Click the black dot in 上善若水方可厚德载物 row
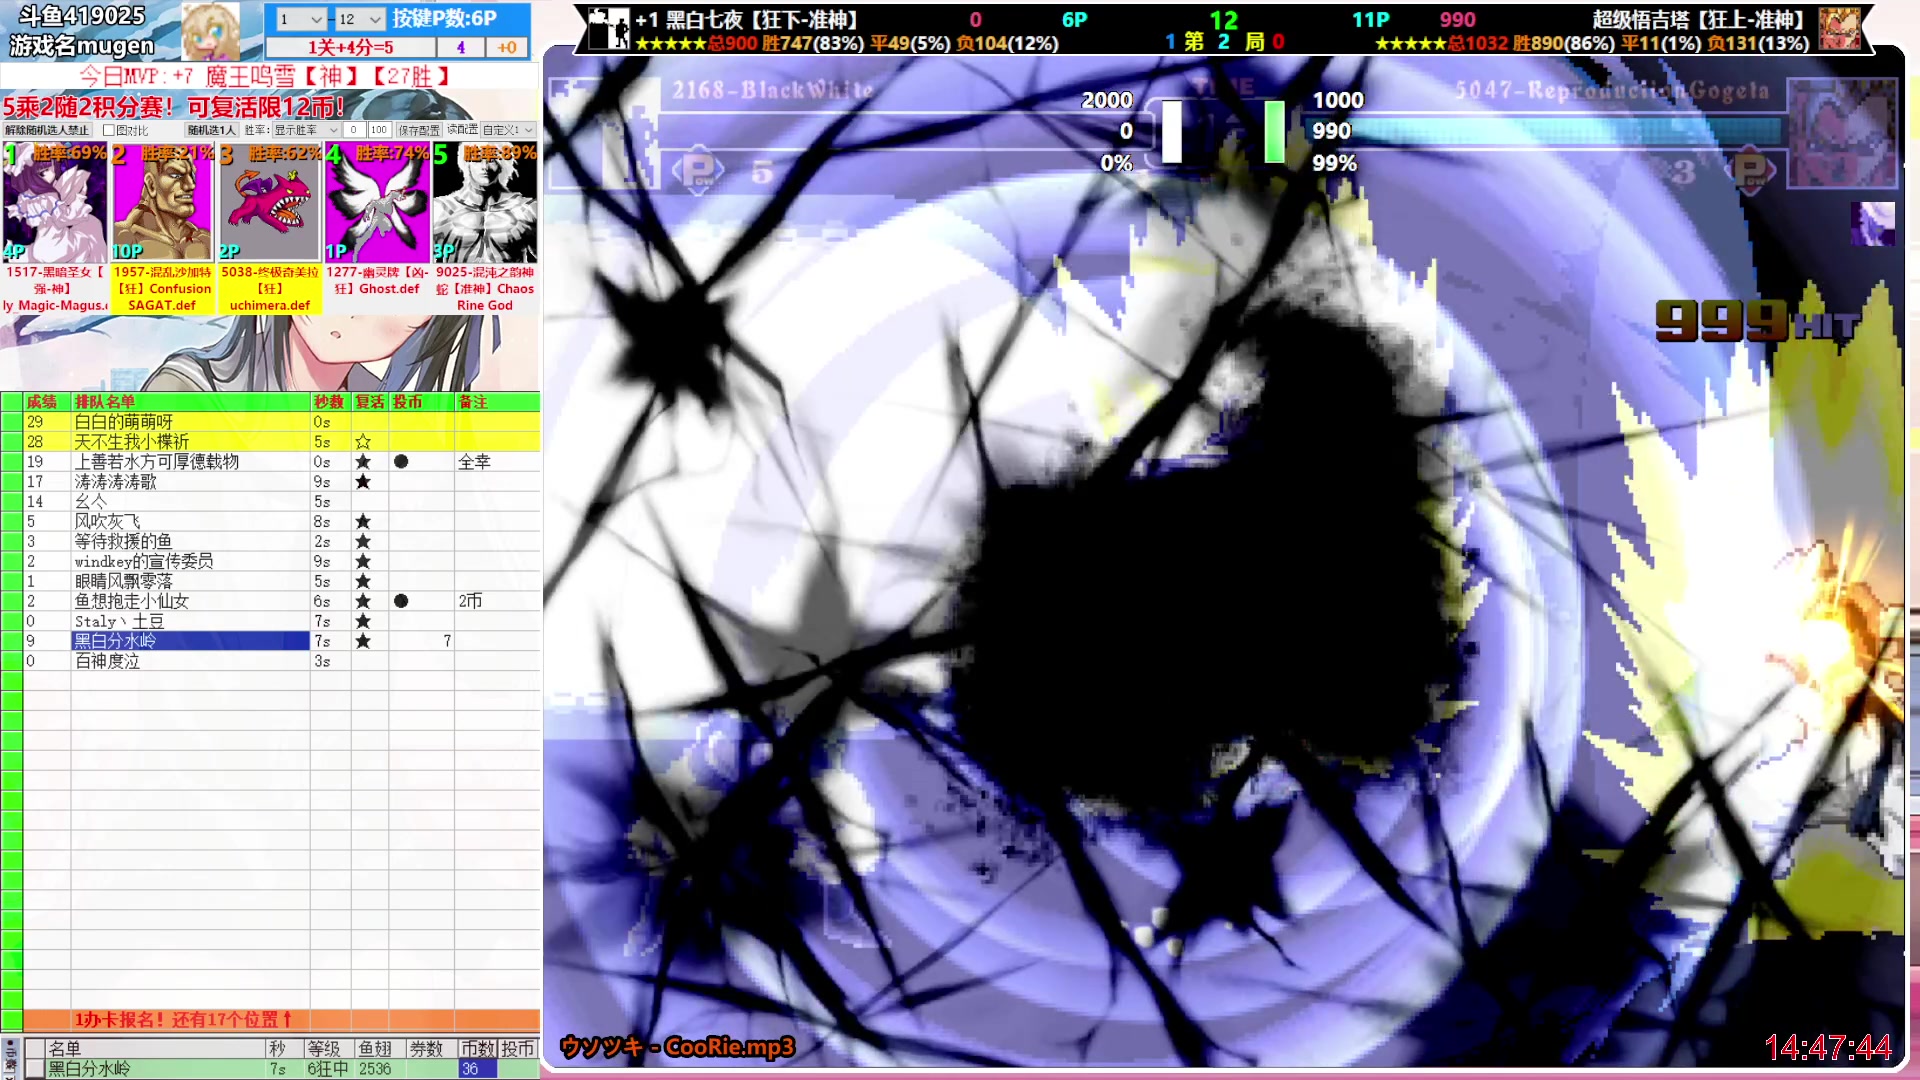Screen dimensions: 1920x1080 (401, 462)
